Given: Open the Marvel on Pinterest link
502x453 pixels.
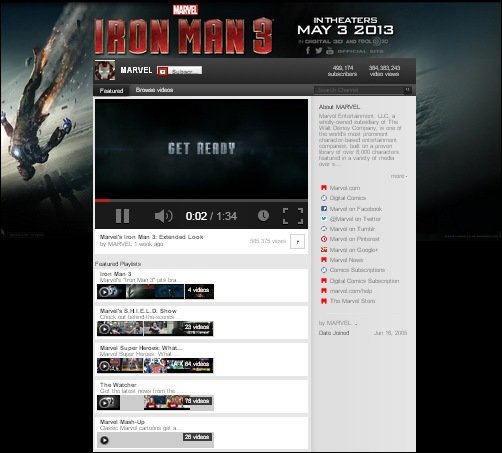Looking at the screenshot, I should pos(354,239).
